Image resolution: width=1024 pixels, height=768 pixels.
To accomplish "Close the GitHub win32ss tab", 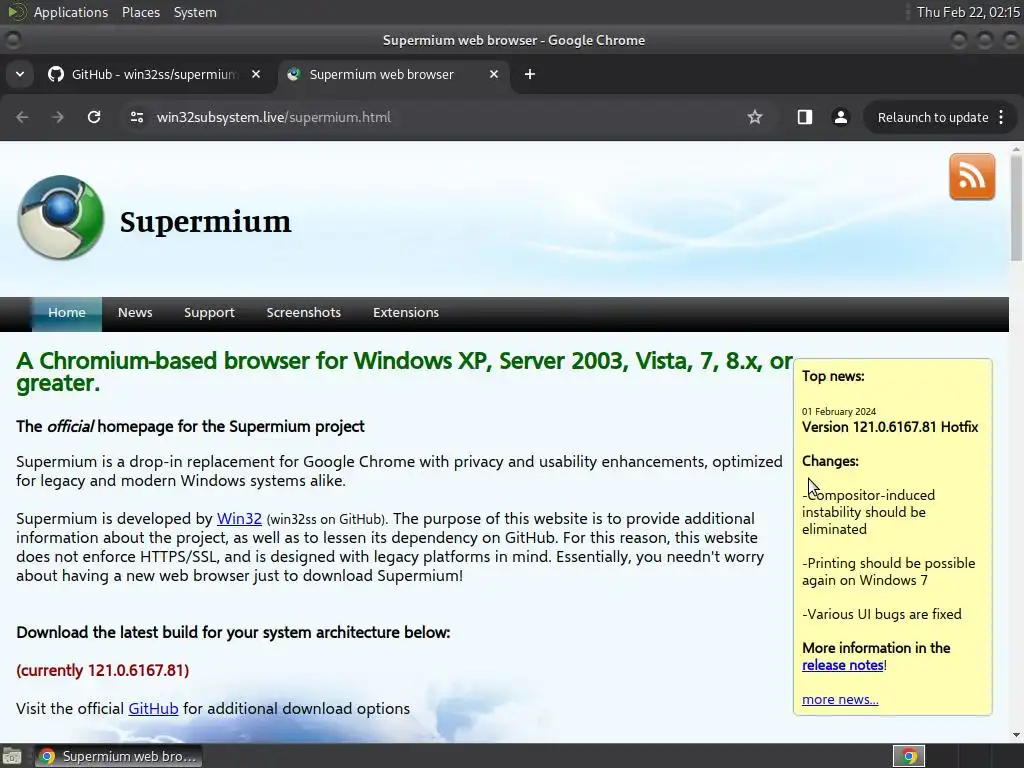I will click(256, 74).
